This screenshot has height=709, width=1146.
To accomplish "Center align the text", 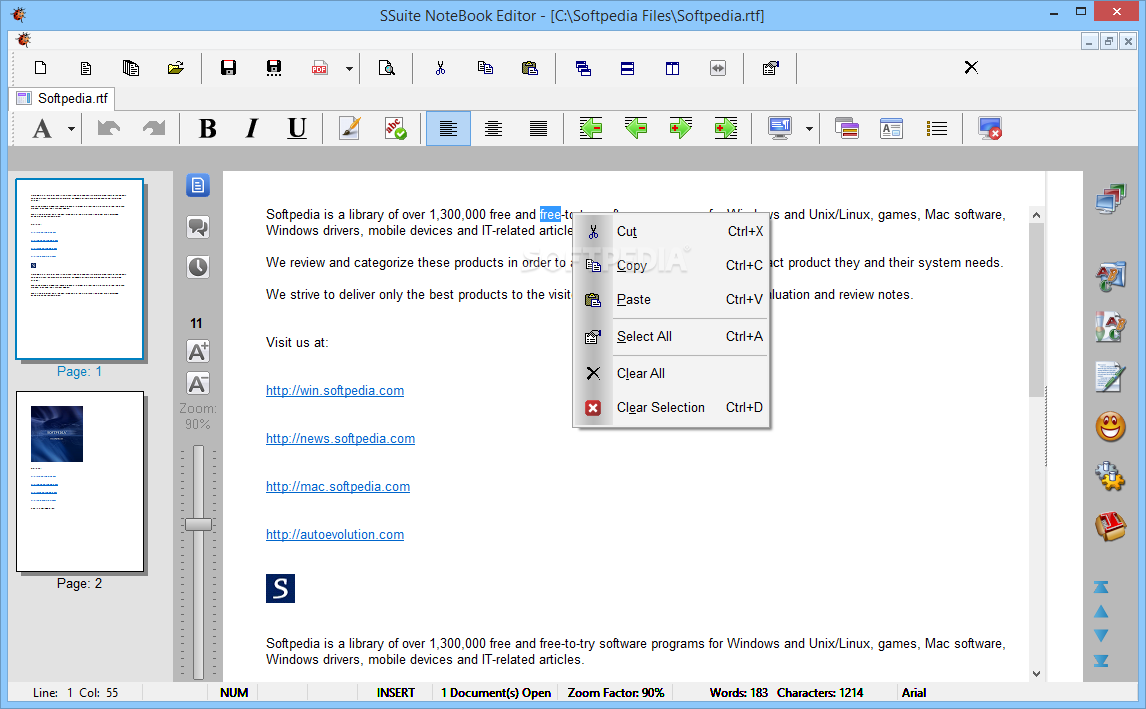I will tap(493, 129).
